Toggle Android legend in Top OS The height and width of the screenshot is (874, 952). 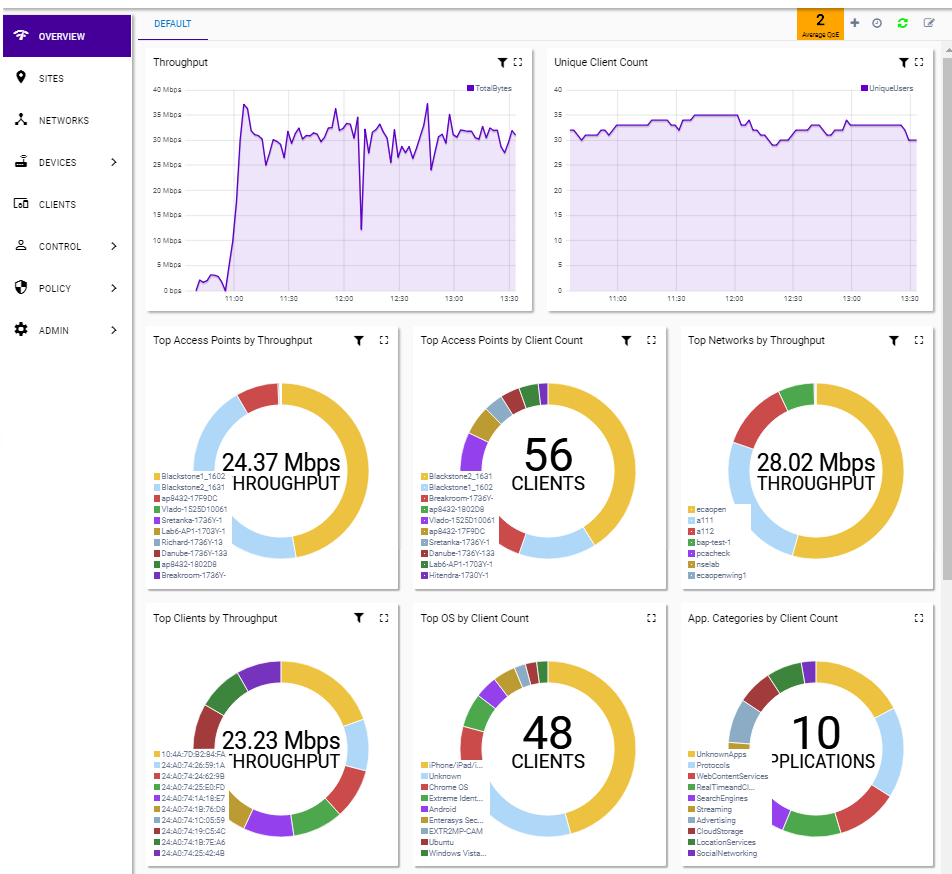tap(438, 809)
